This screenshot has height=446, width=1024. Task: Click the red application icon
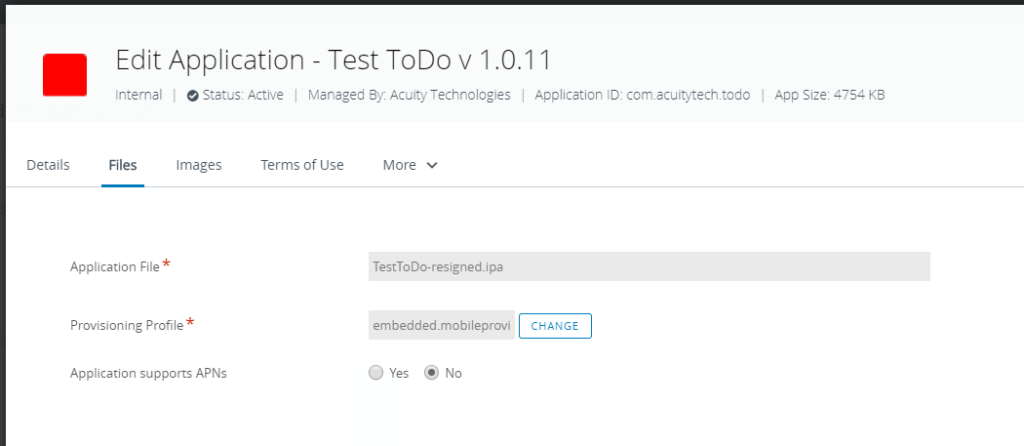[x=64, y=75]
